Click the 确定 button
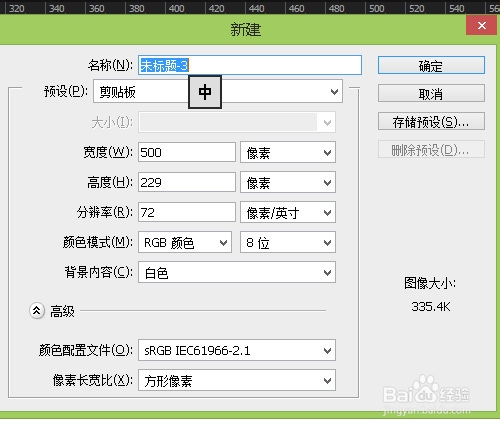500x428 pixels. coord(431,65)
